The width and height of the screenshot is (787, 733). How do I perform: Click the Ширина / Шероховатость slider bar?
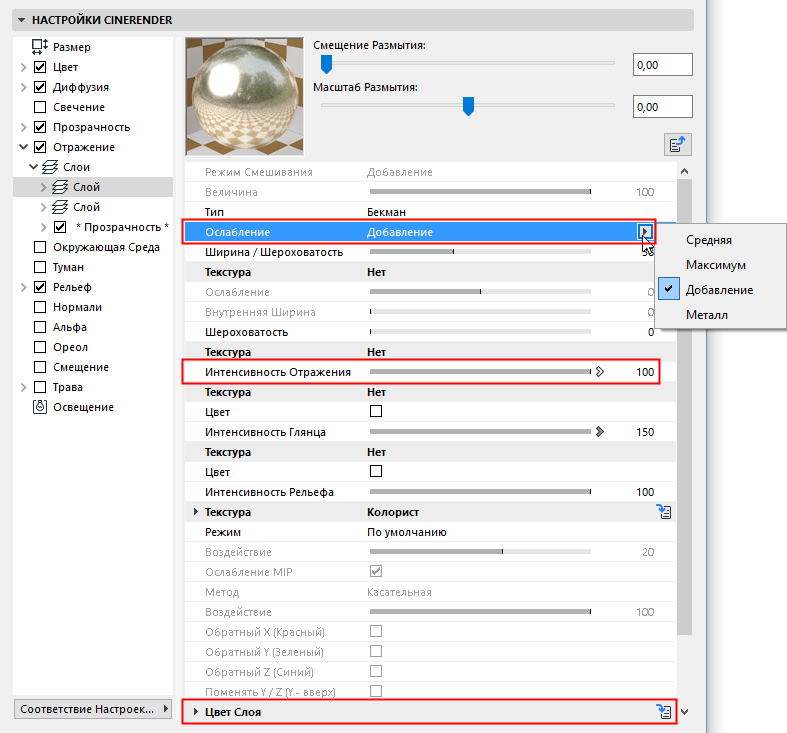click(480, 252)
